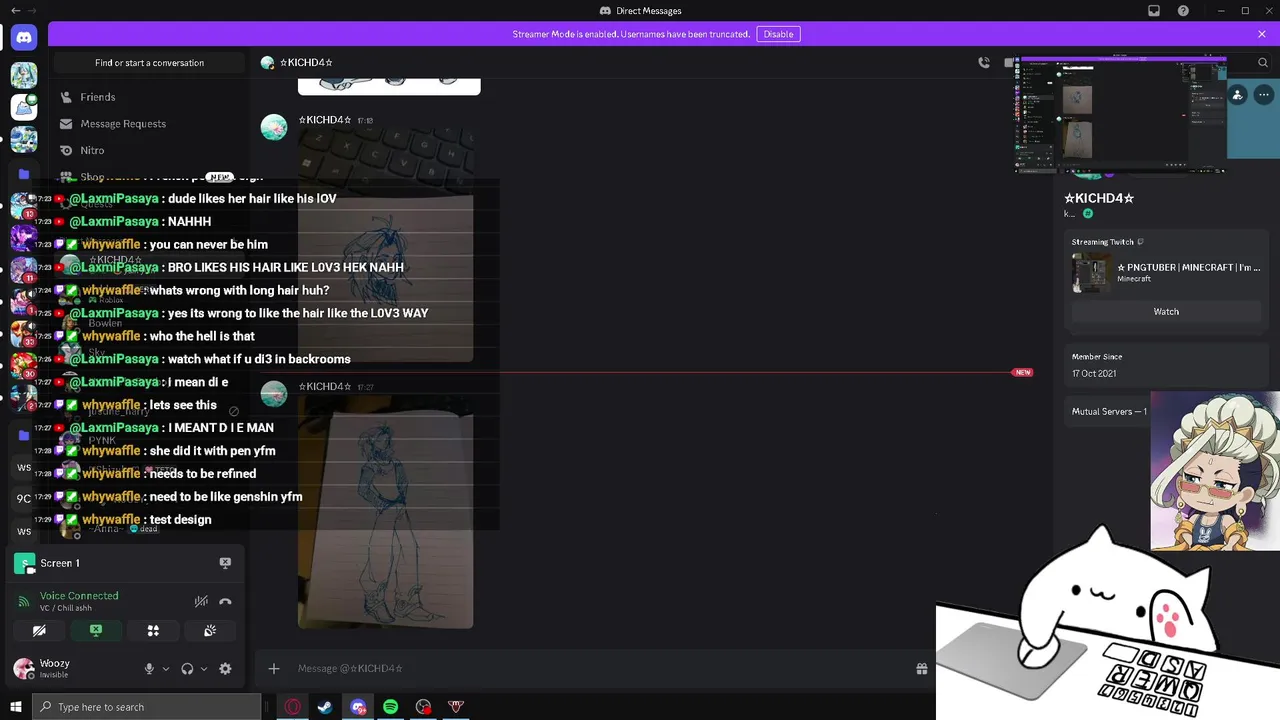The height and width of the screenshot is (720, 1280).
Task: Open the upper pen sketch image attachment
Action: (385, 245)
